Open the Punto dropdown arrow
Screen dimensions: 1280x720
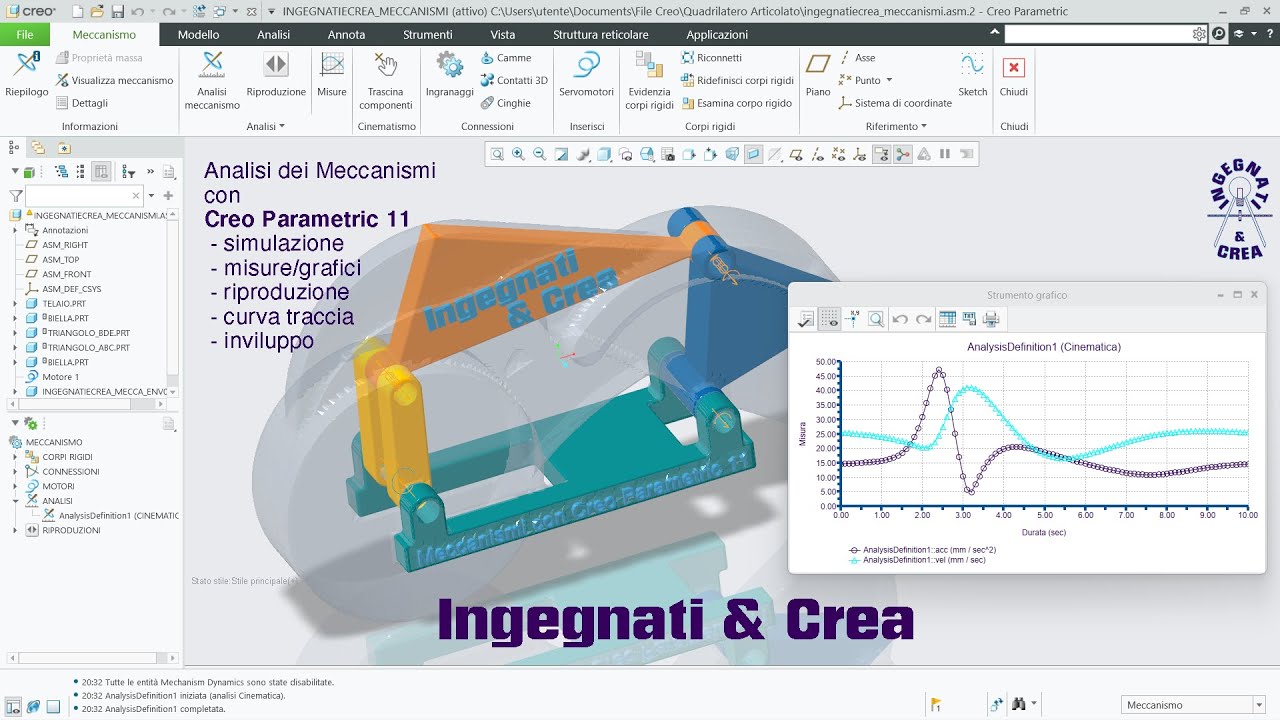click(x=889, y=80)
